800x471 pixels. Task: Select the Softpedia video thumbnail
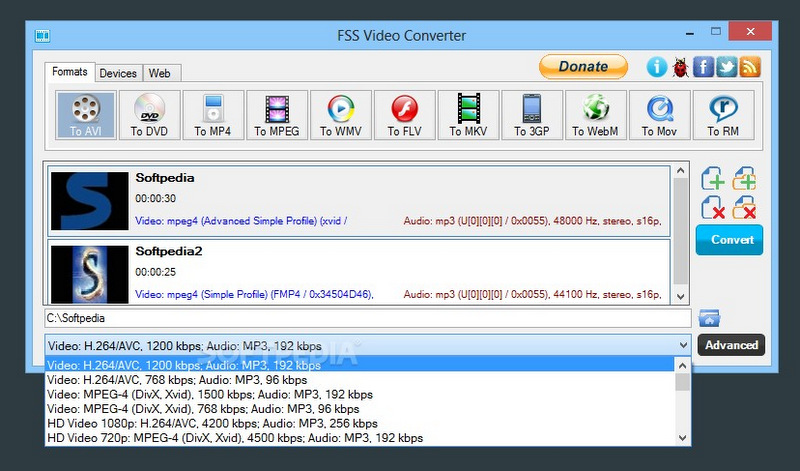point(90,201)
